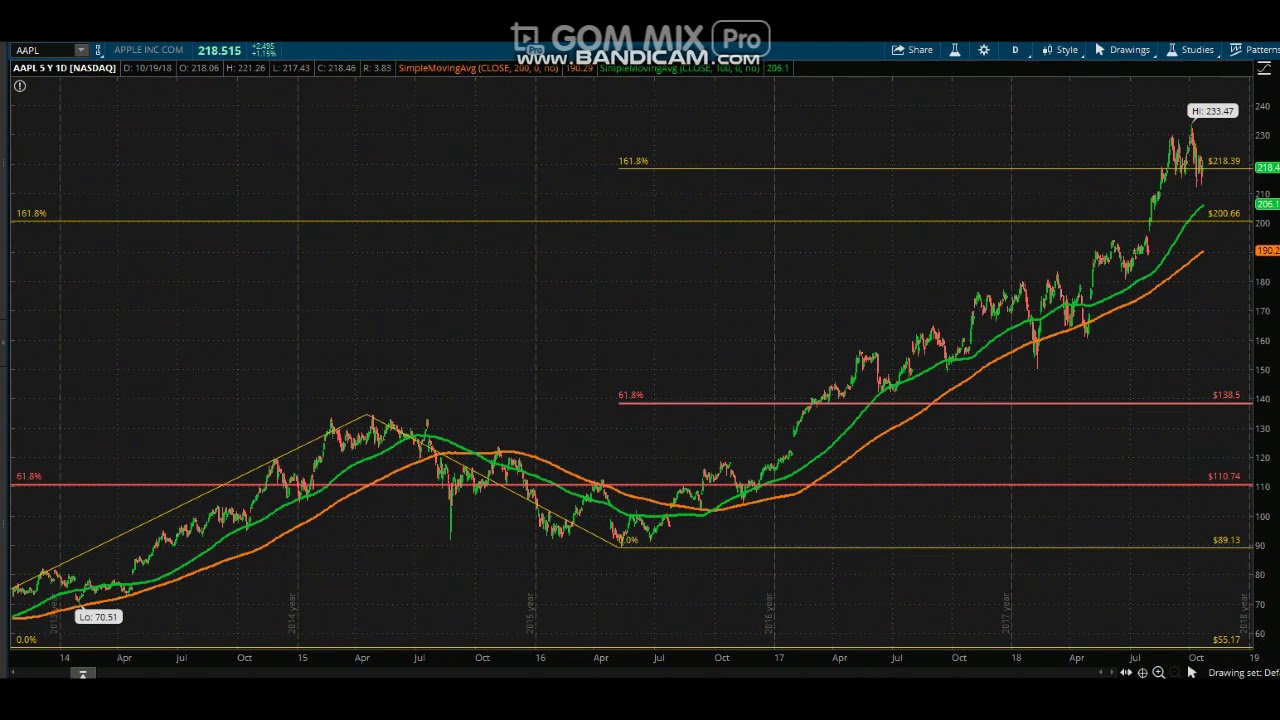
Task: Click the orange 190.2 moving average price tag
Action: [1267, 251]
